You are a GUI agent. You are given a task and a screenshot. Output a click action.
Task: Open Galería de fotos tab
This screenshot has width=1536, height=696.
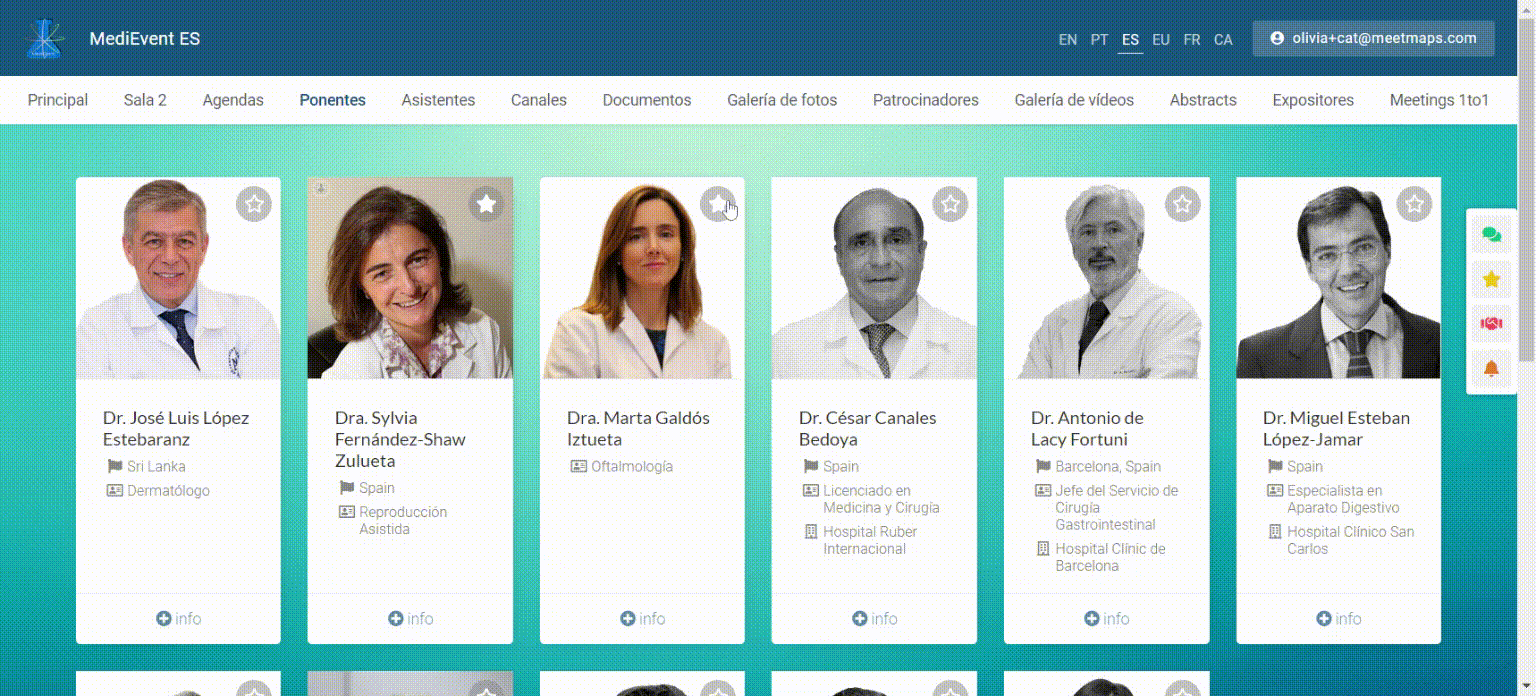point(782,100)
